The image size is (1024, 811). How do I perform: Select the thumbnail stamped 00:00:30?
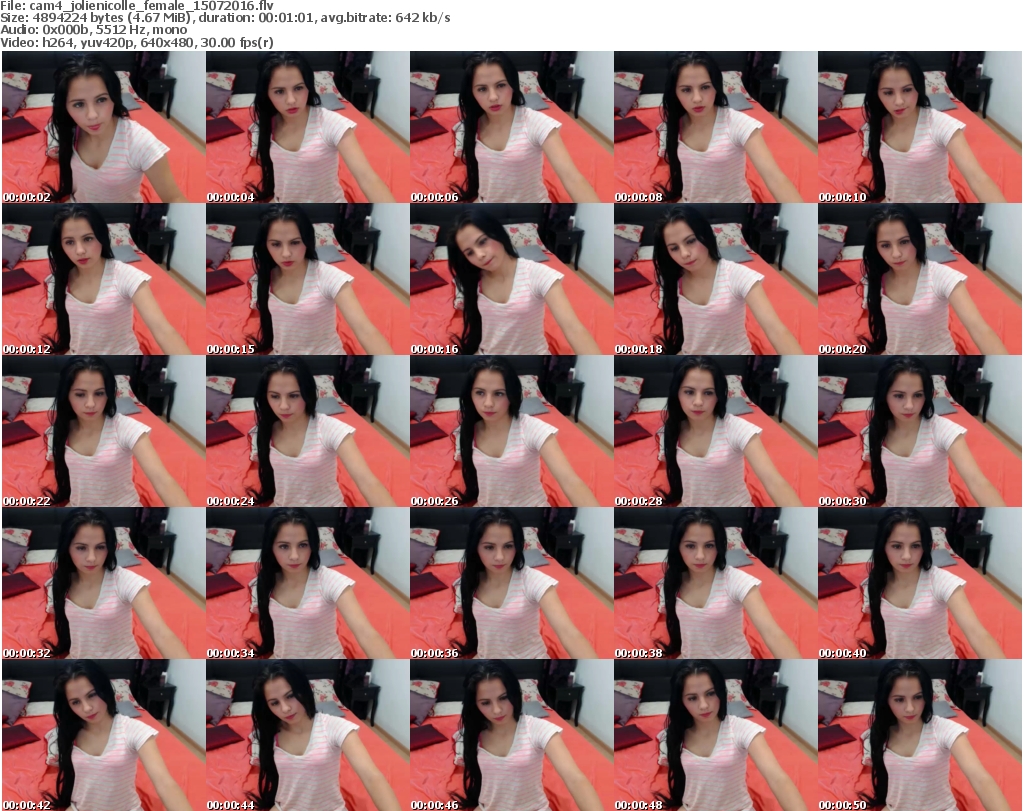point(920,432)
